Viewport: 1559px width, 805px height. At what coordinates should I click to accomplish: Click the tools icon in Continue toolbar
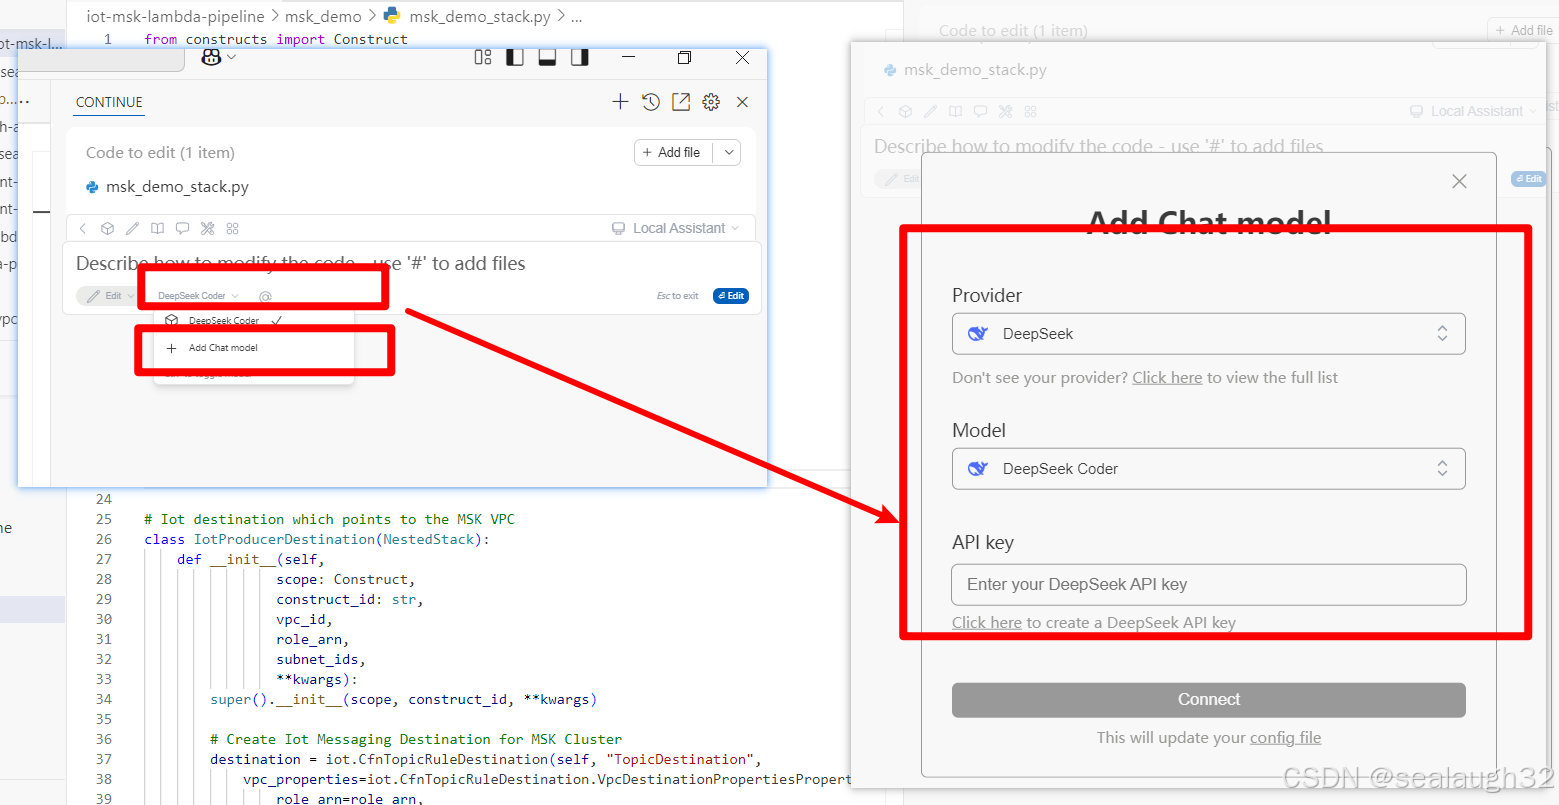coord(207,228)
